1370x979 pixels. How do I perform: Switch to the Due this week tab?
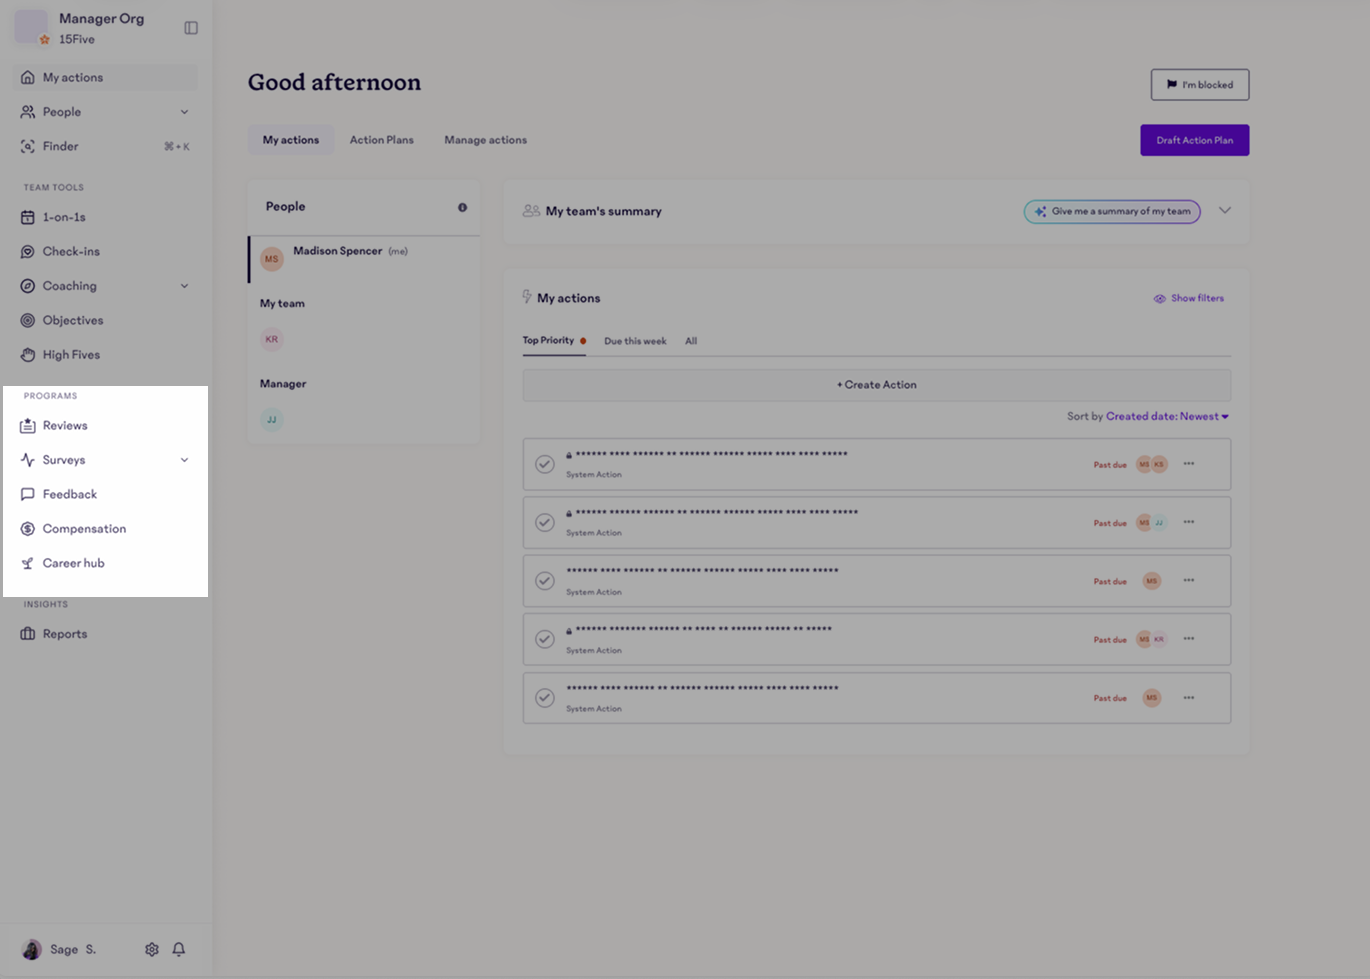[635, 340]
